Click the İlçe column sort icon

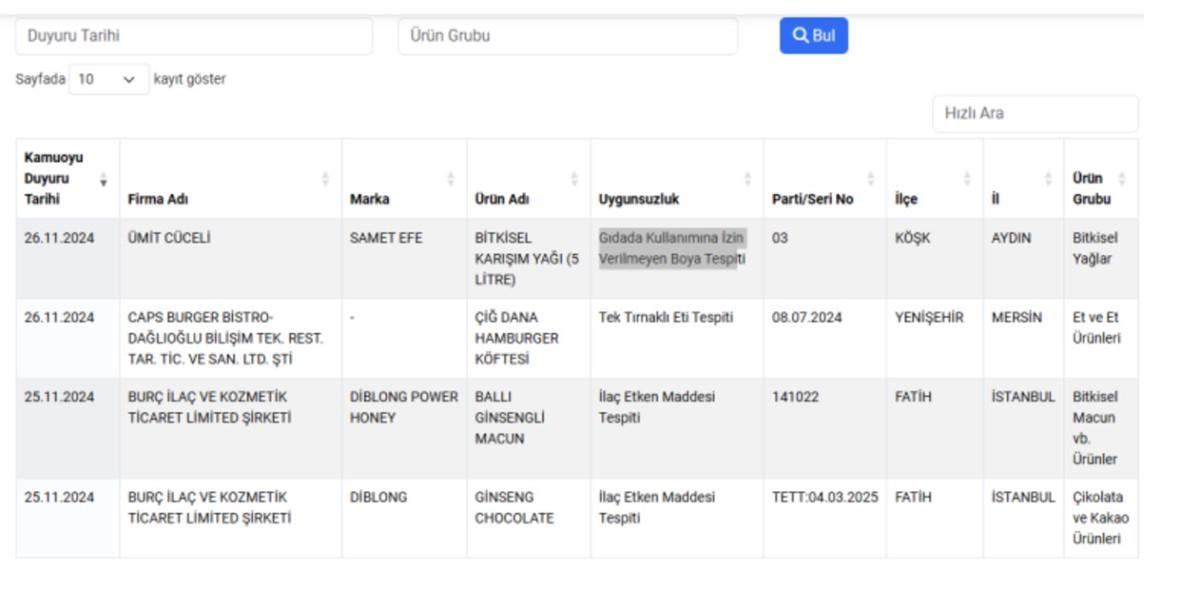966,179
